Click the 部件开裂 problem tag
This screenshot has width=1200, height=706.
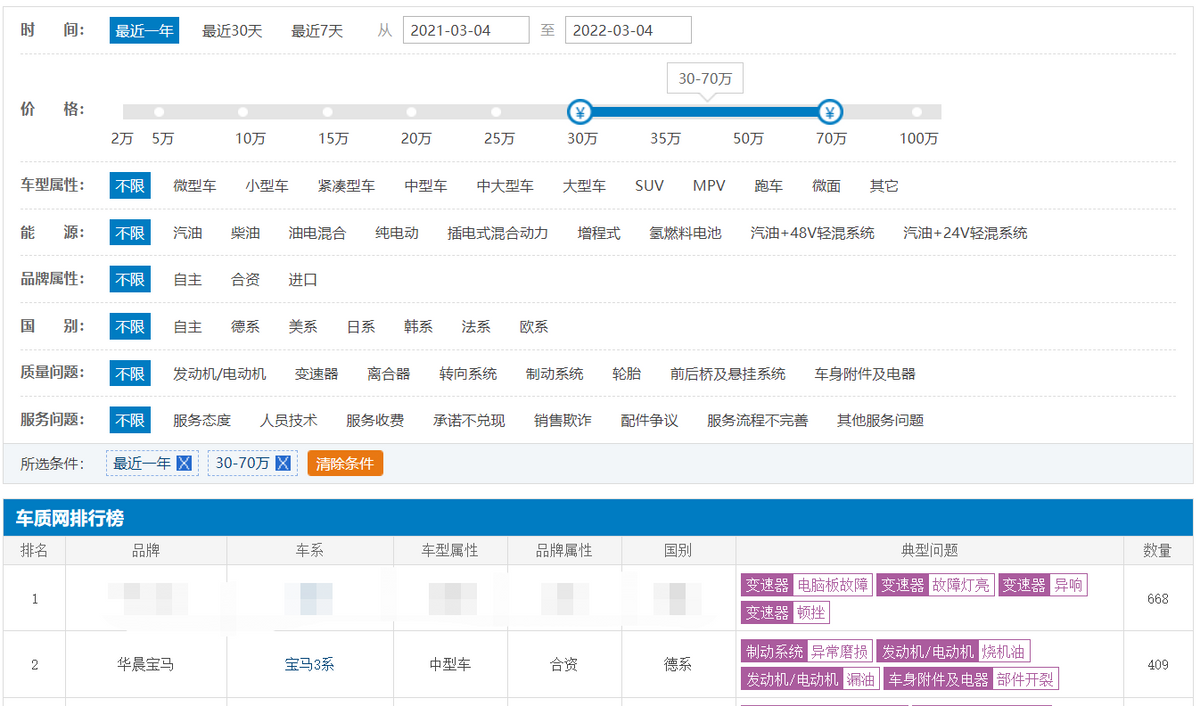[x=1026, y=679]
